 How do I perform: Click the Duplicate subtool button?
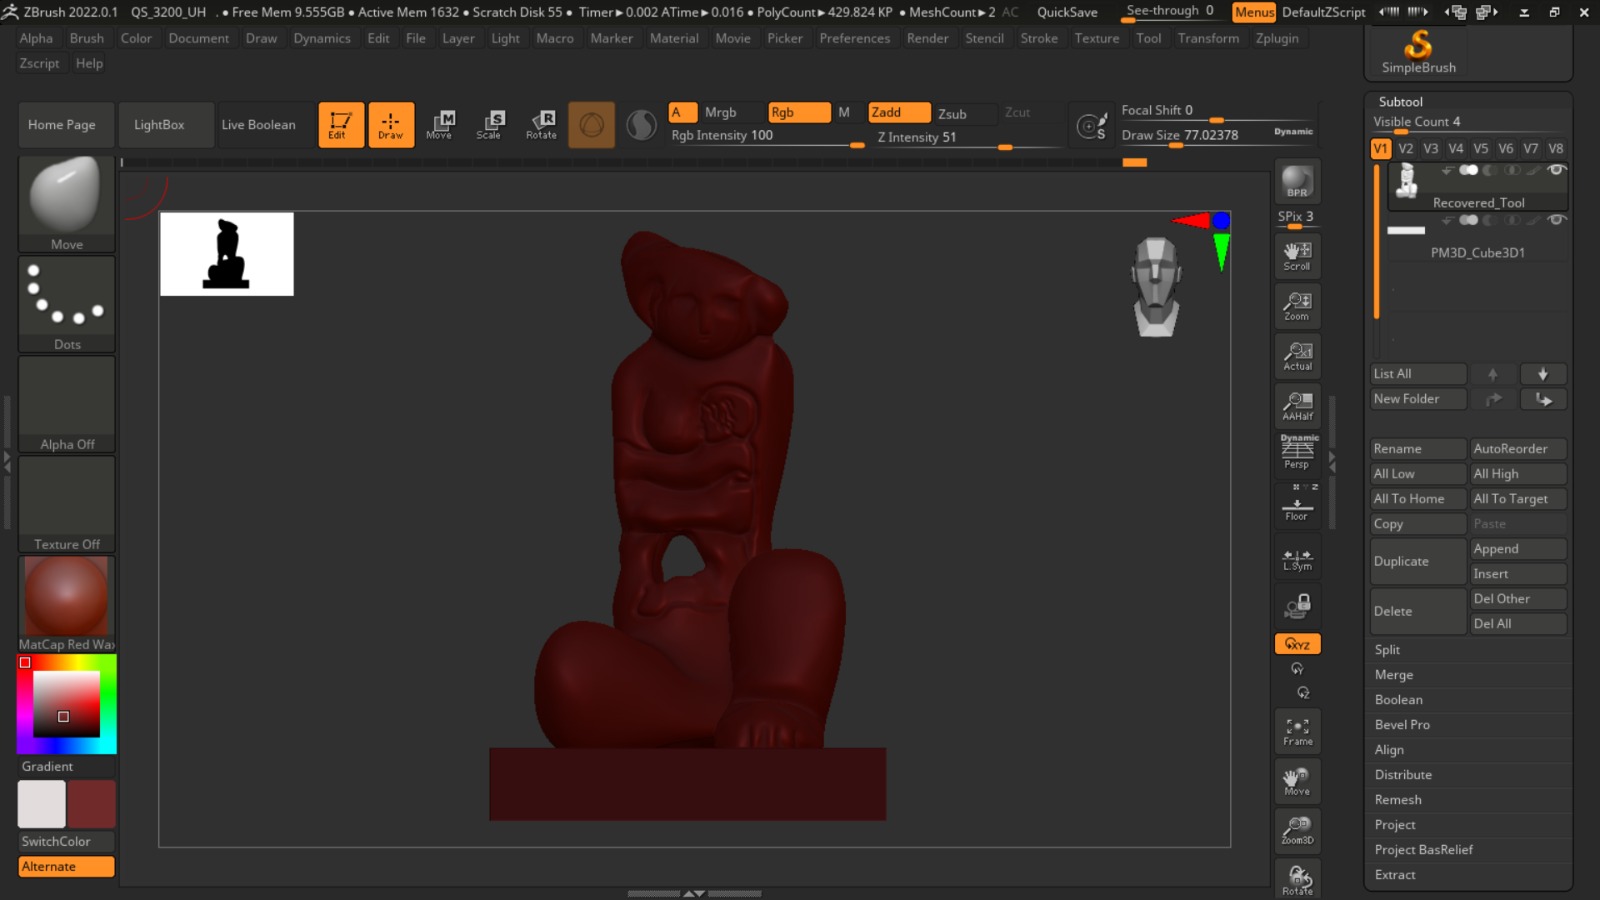click(x=1418, y=561)
